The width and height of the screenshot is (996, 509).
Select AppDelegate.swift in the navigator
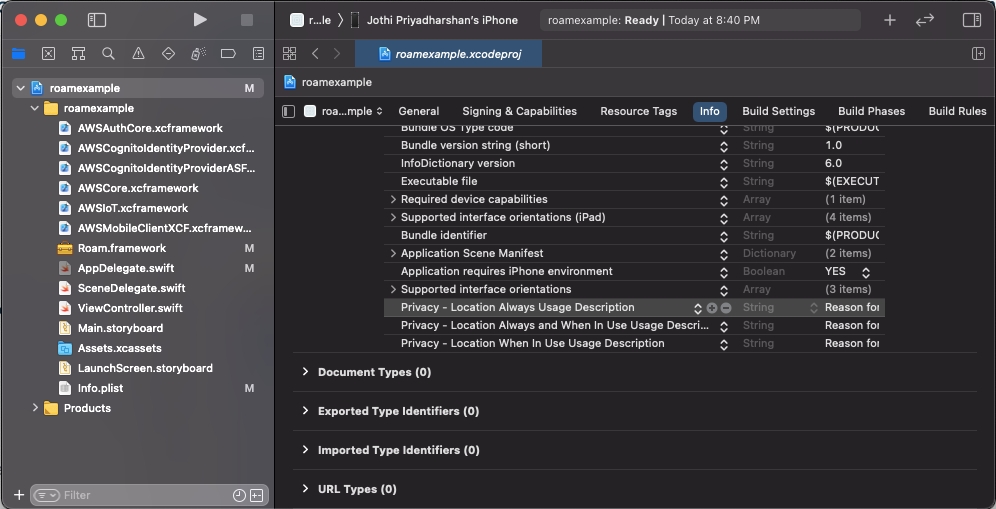click(126, 268)
